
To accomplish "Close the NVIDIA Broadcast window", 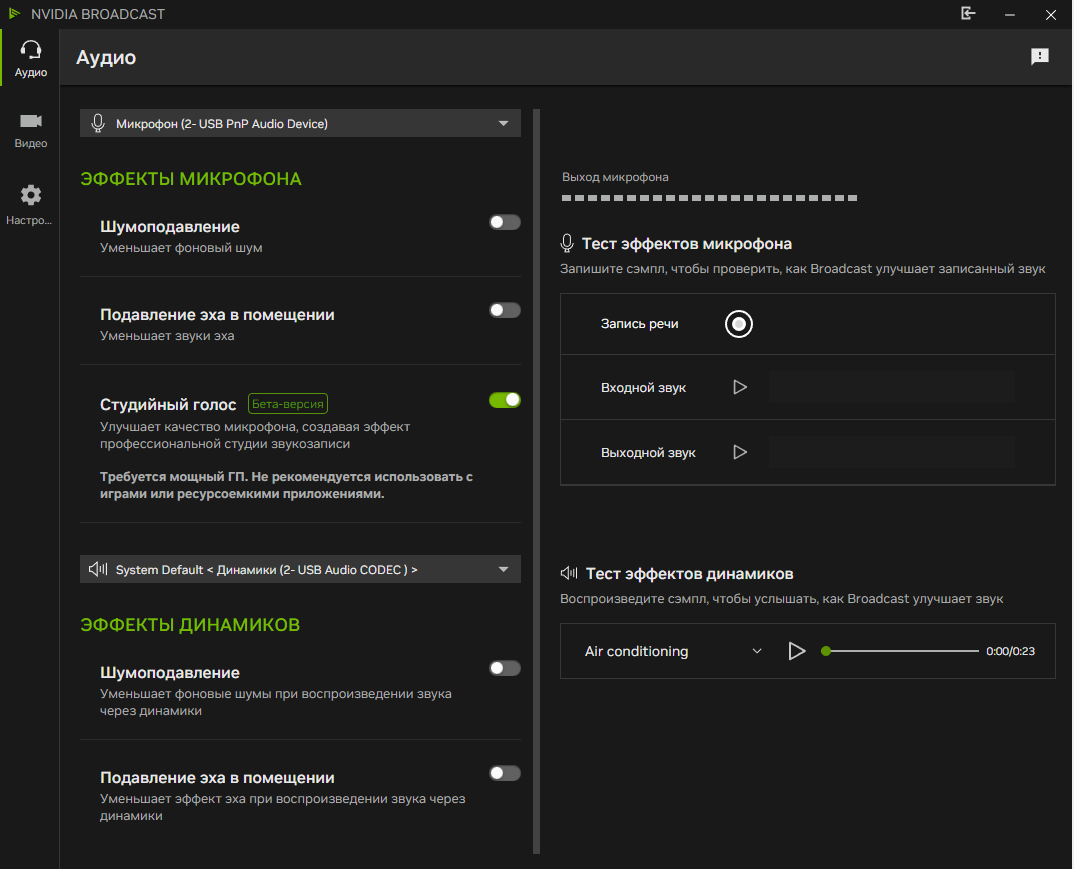I will tap(1050, 14).
